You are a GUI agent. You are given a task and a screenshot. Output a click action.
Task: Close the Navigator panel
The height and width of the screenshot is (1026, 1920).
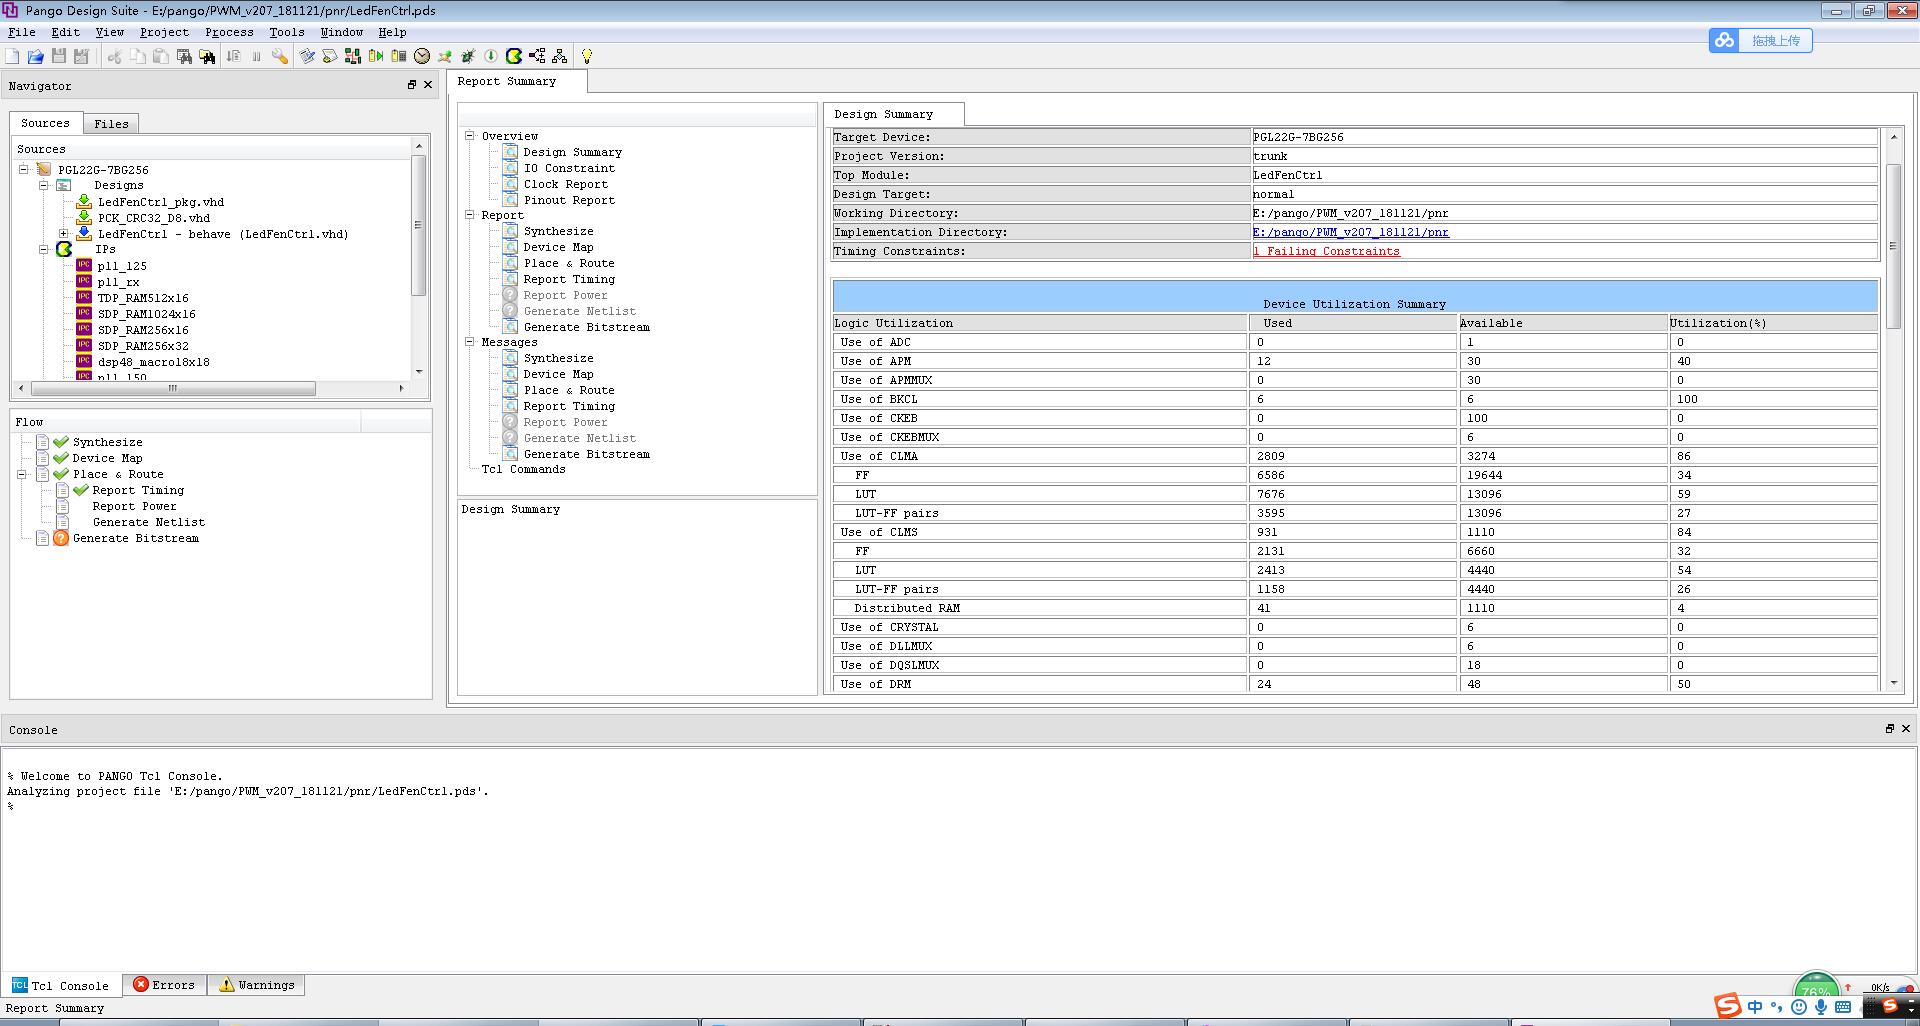(x=428, y=85)
